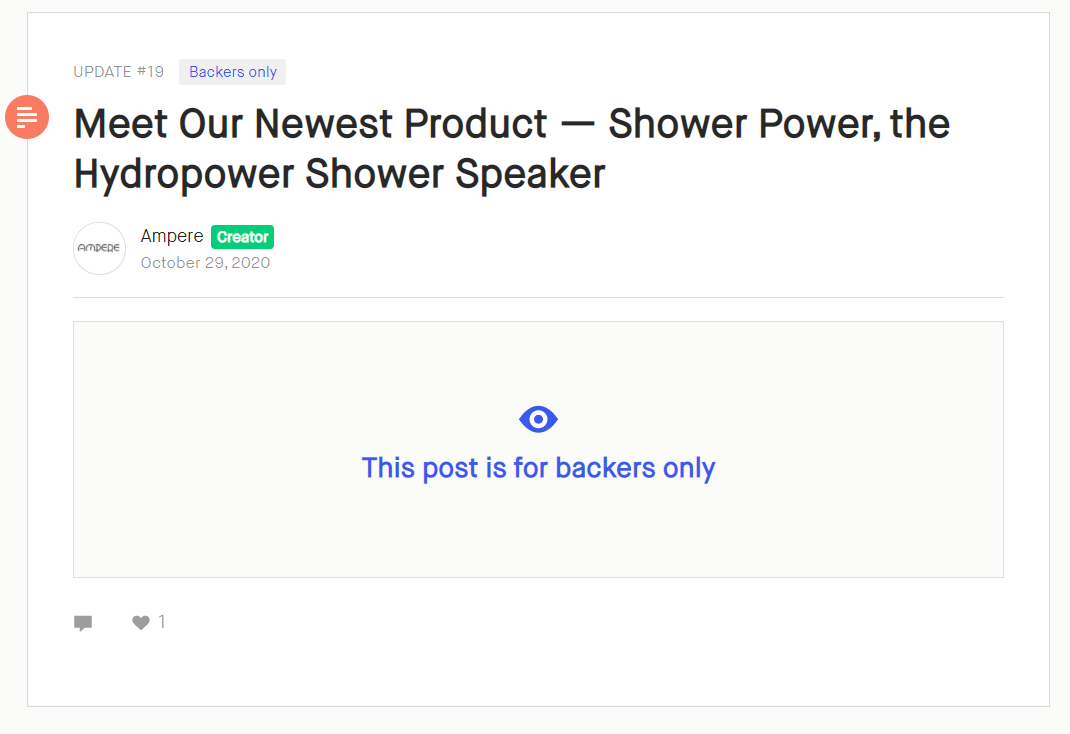Click the word Creator beside Ampere
Image resolution: width=1070 pixels, height=734 pixels.
pos(242,237)
